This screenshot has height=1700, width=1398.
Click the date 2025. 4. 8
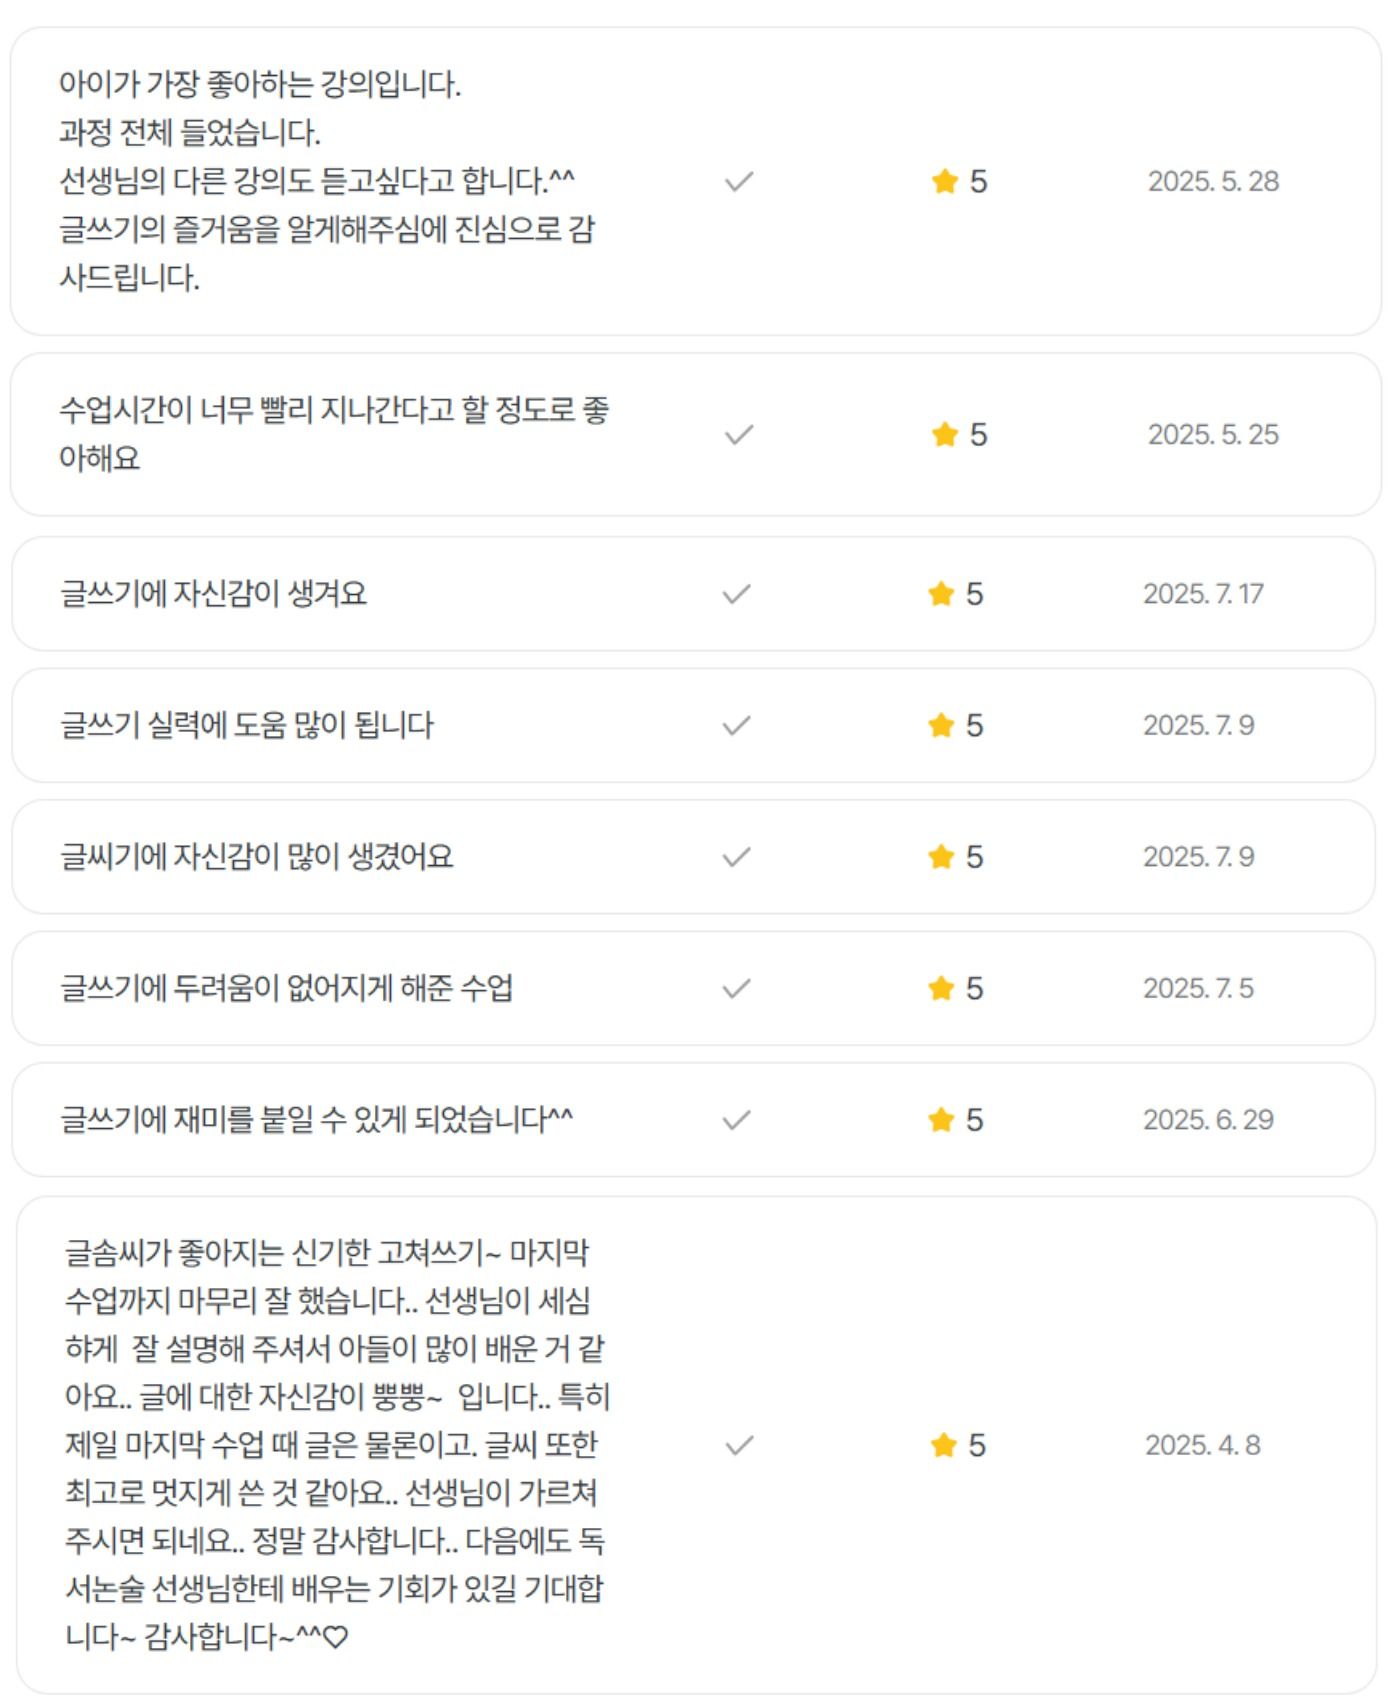(x=1202, y=1445)
